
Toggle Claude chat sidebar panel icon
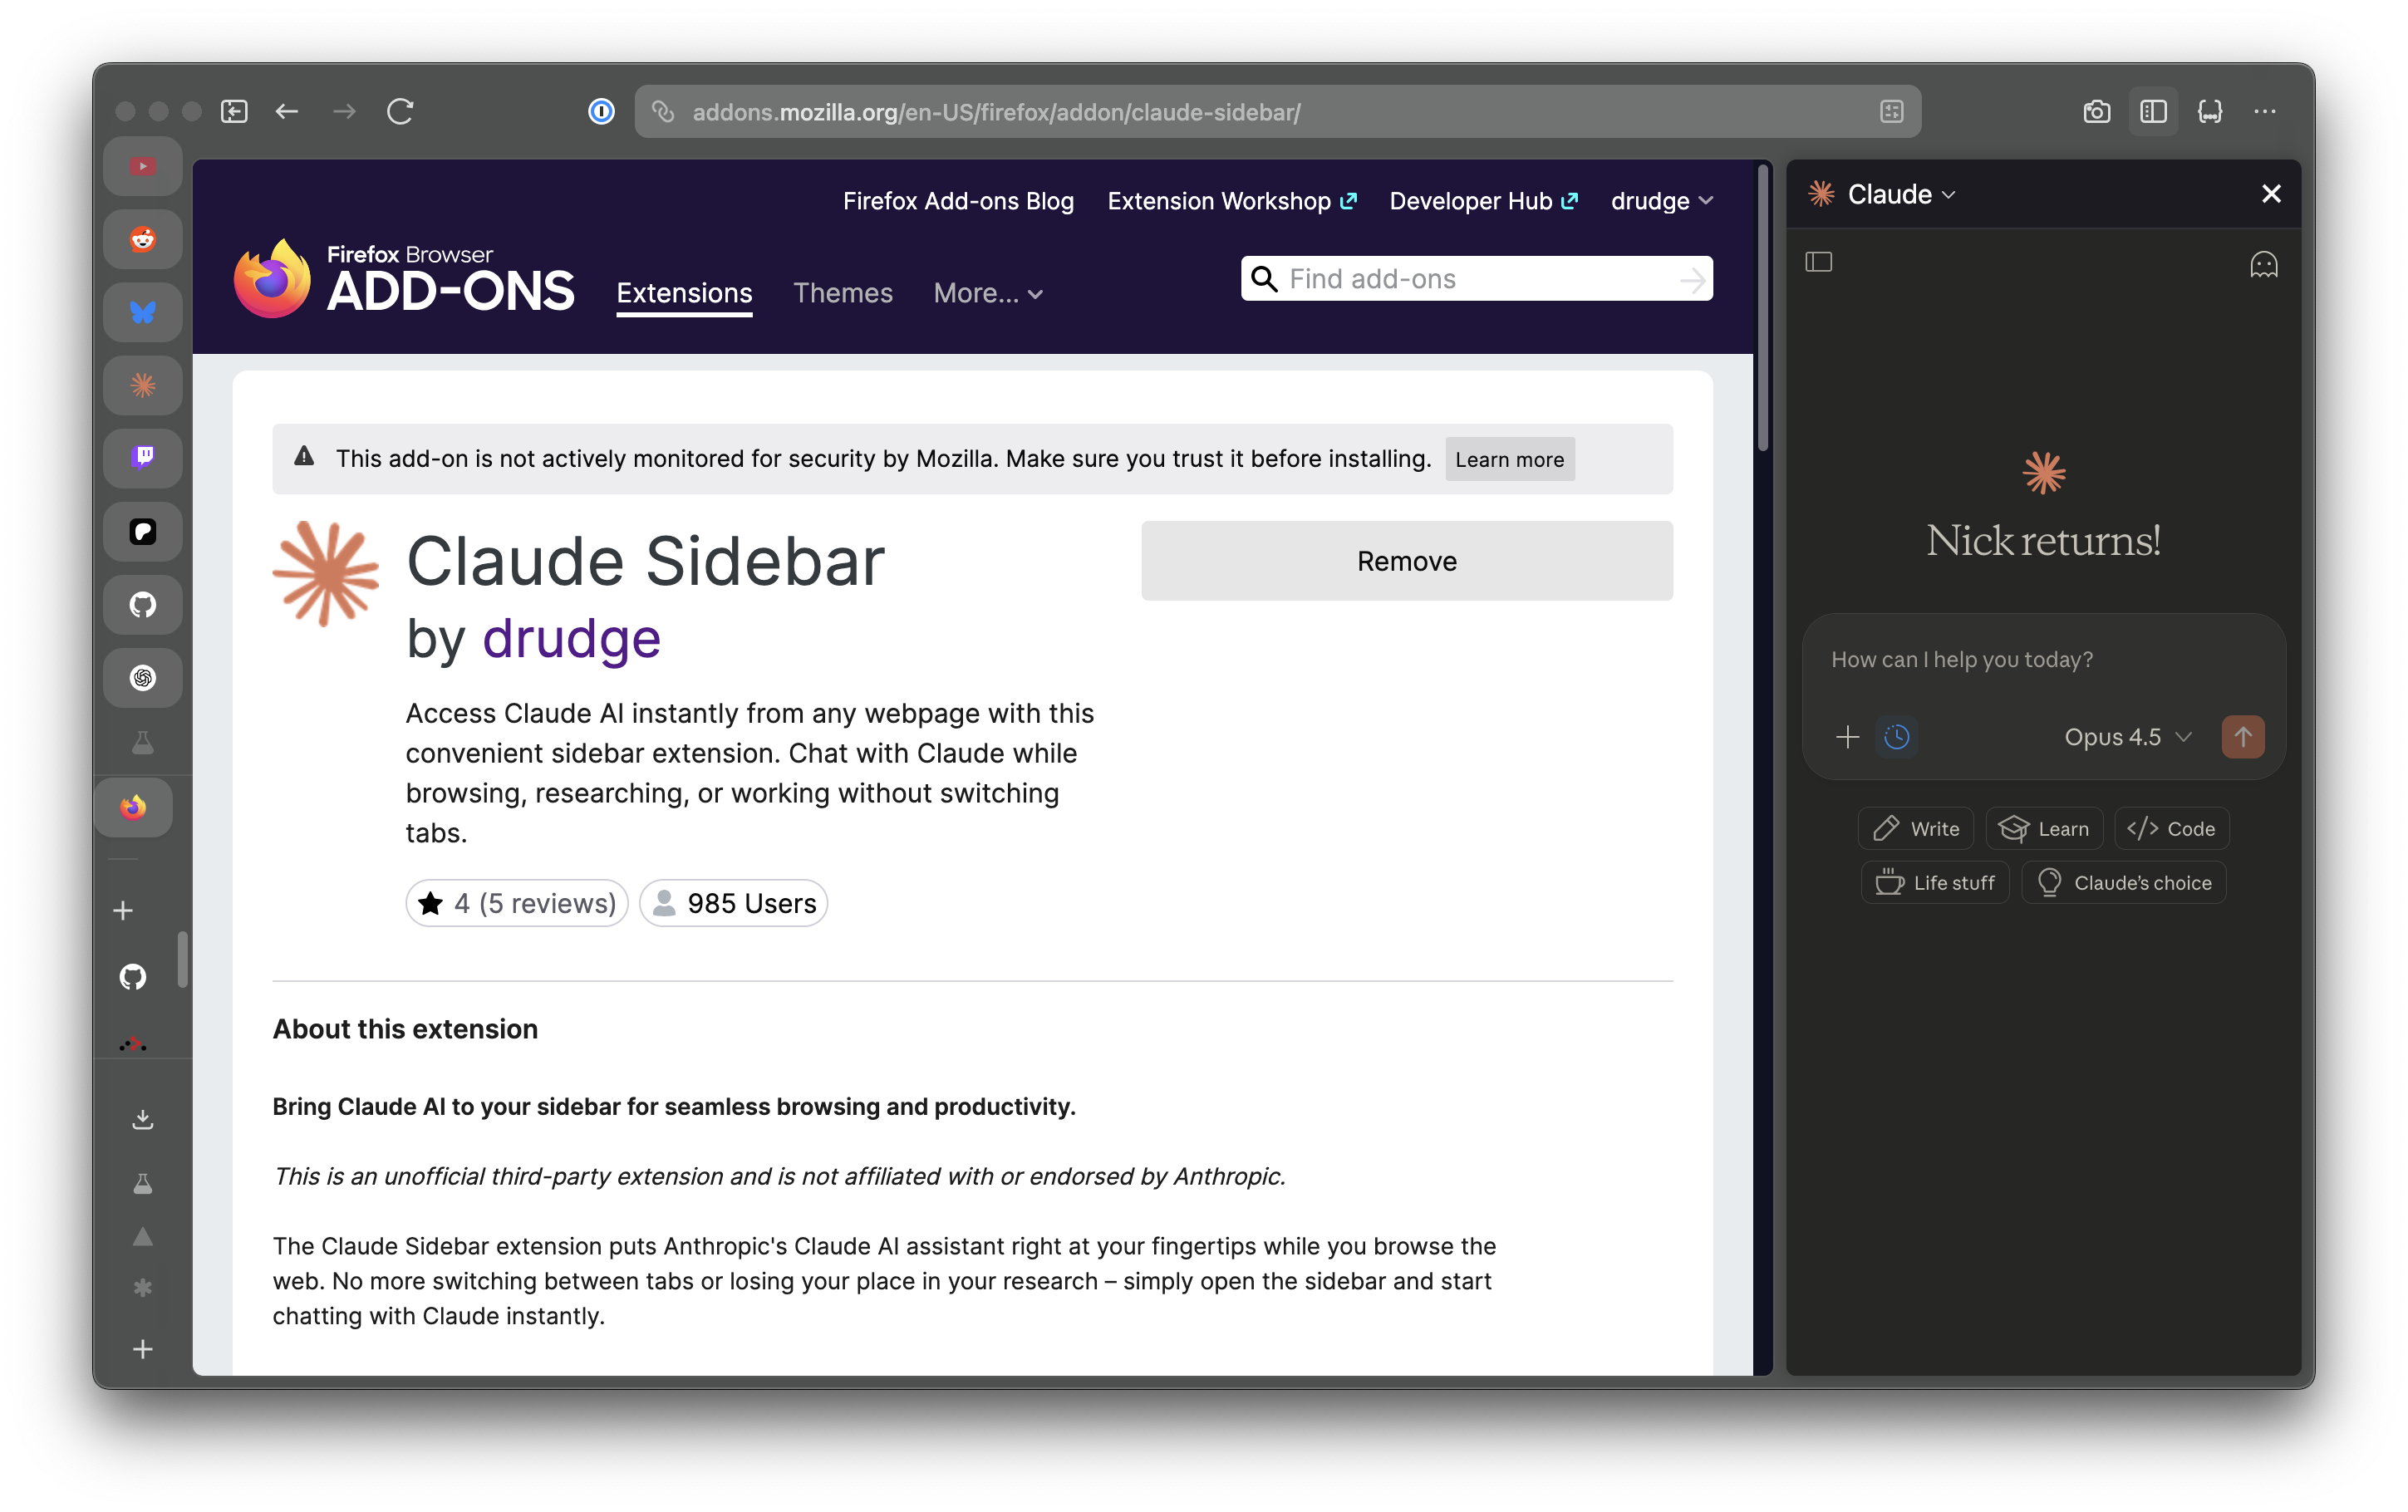coord(1819,262)
